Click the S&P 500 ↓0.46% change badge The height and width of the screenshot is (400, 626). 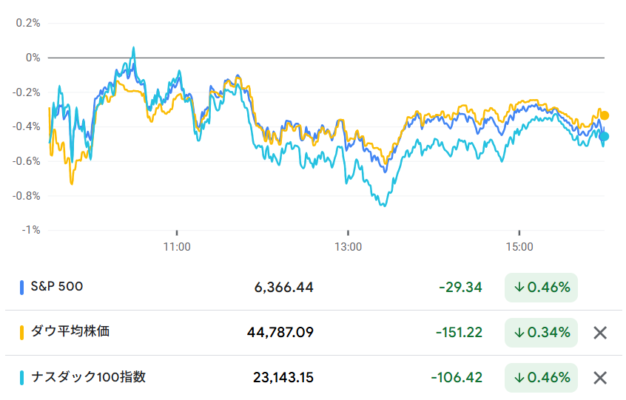(541, 287)
